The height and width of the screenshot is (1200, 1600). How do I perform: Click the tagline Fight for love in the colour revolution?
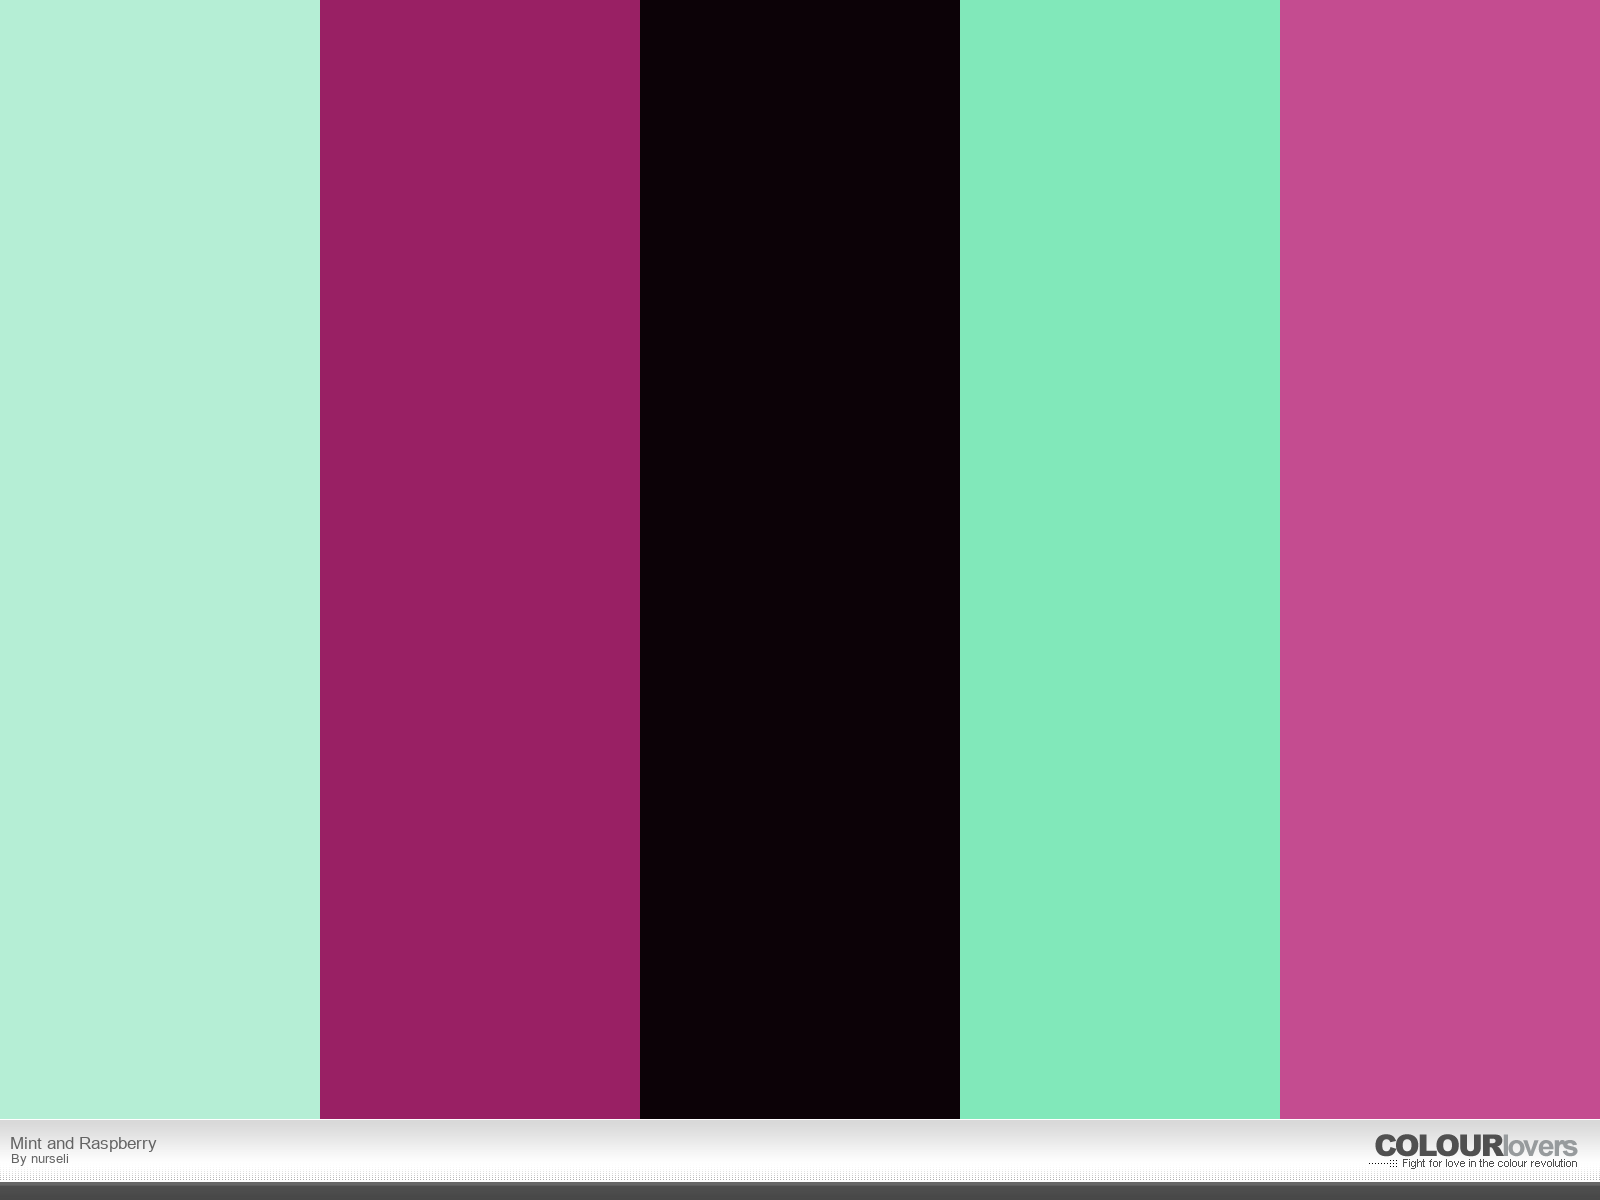click(x=1489, y=1163)
